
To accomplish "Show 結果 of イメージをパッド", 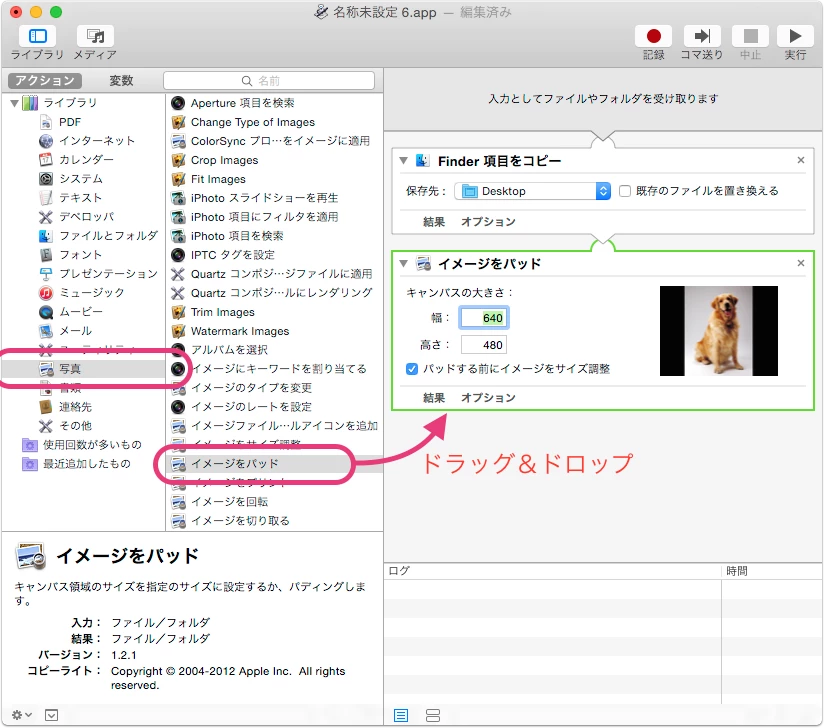I will click(x=434, y=398).
